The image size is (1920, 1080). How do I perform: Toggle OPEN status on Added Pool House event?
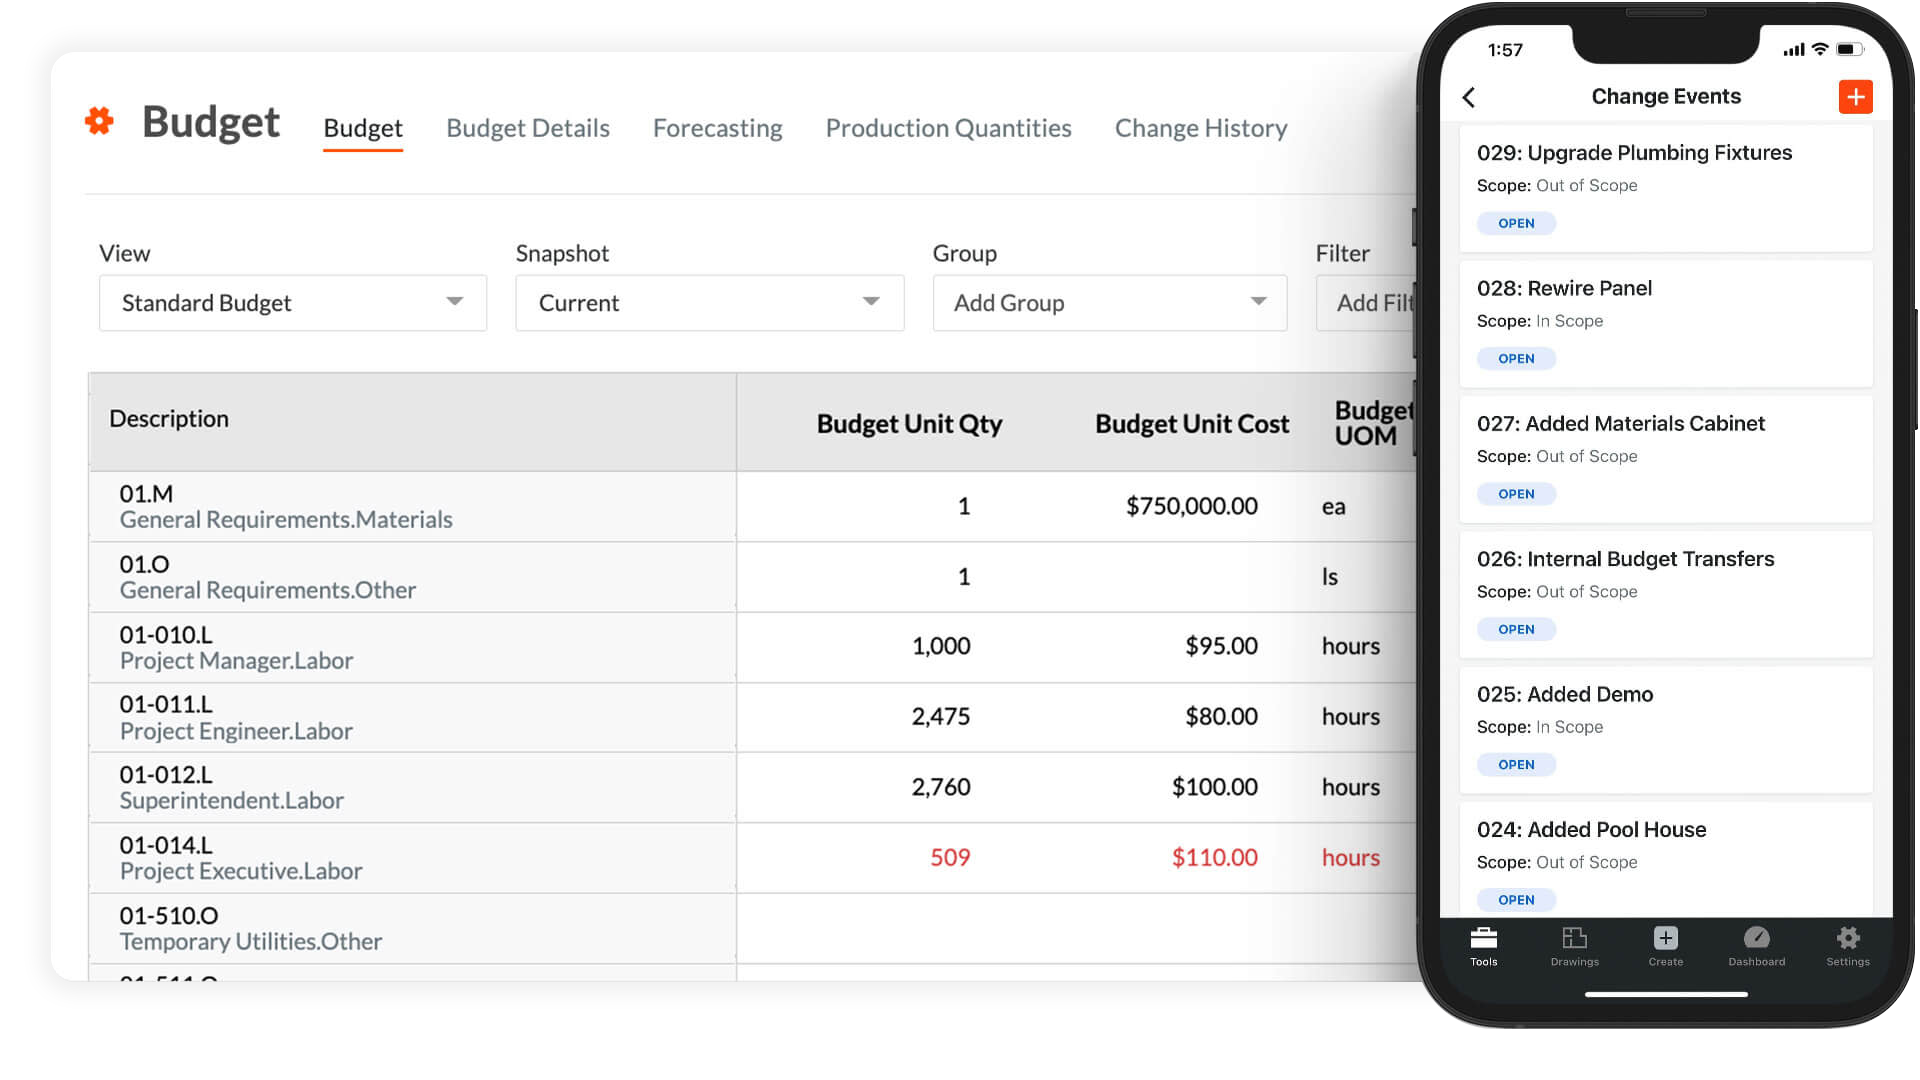pos(1516,899)
